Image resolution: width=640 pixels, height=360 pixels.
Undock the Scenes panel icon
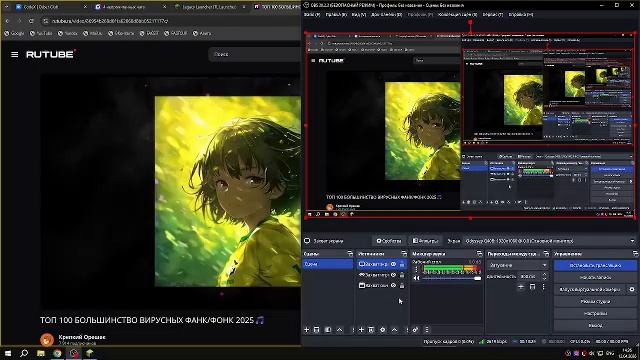[x=350, y=253]
